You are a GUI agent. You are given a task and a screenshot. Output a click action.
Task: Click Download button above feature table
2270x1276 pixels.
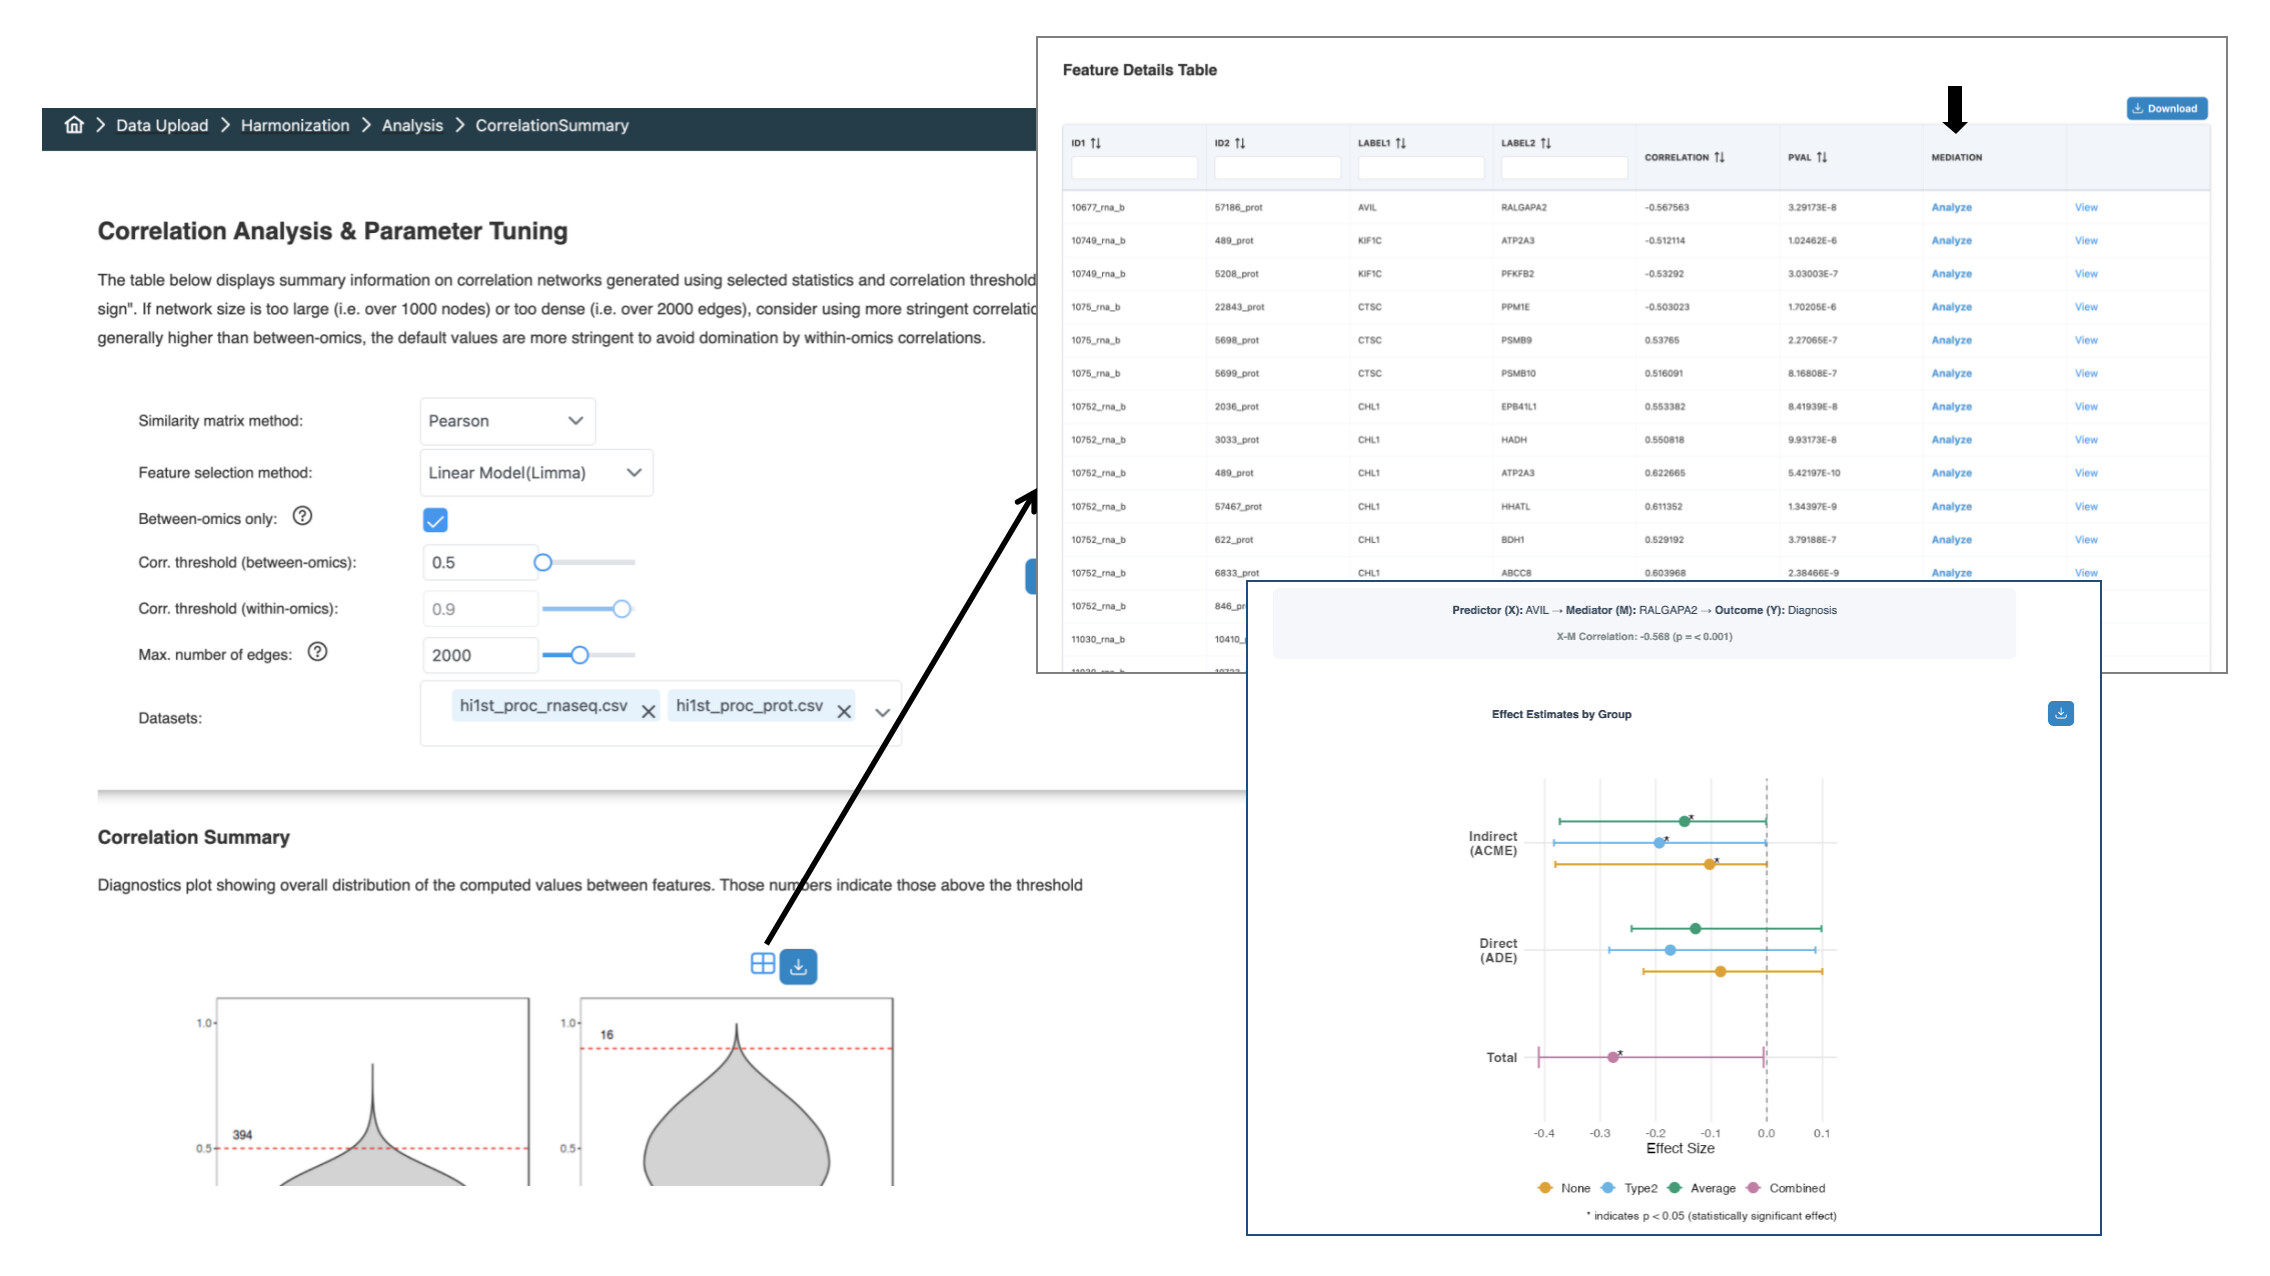(x=2166, y=108)
